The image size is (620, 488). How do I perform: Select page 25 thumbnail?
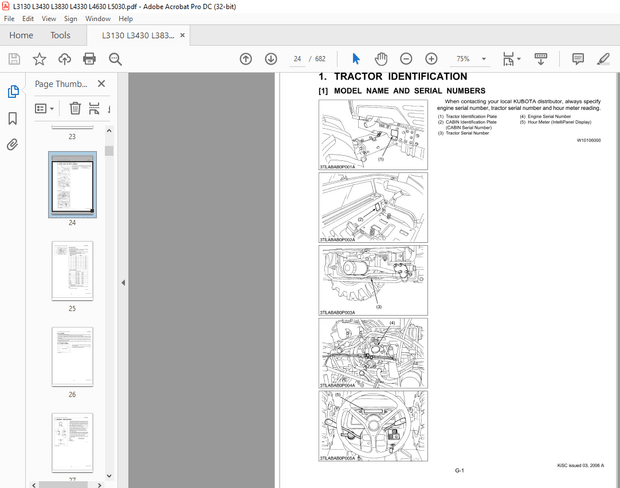pos(72,271)
